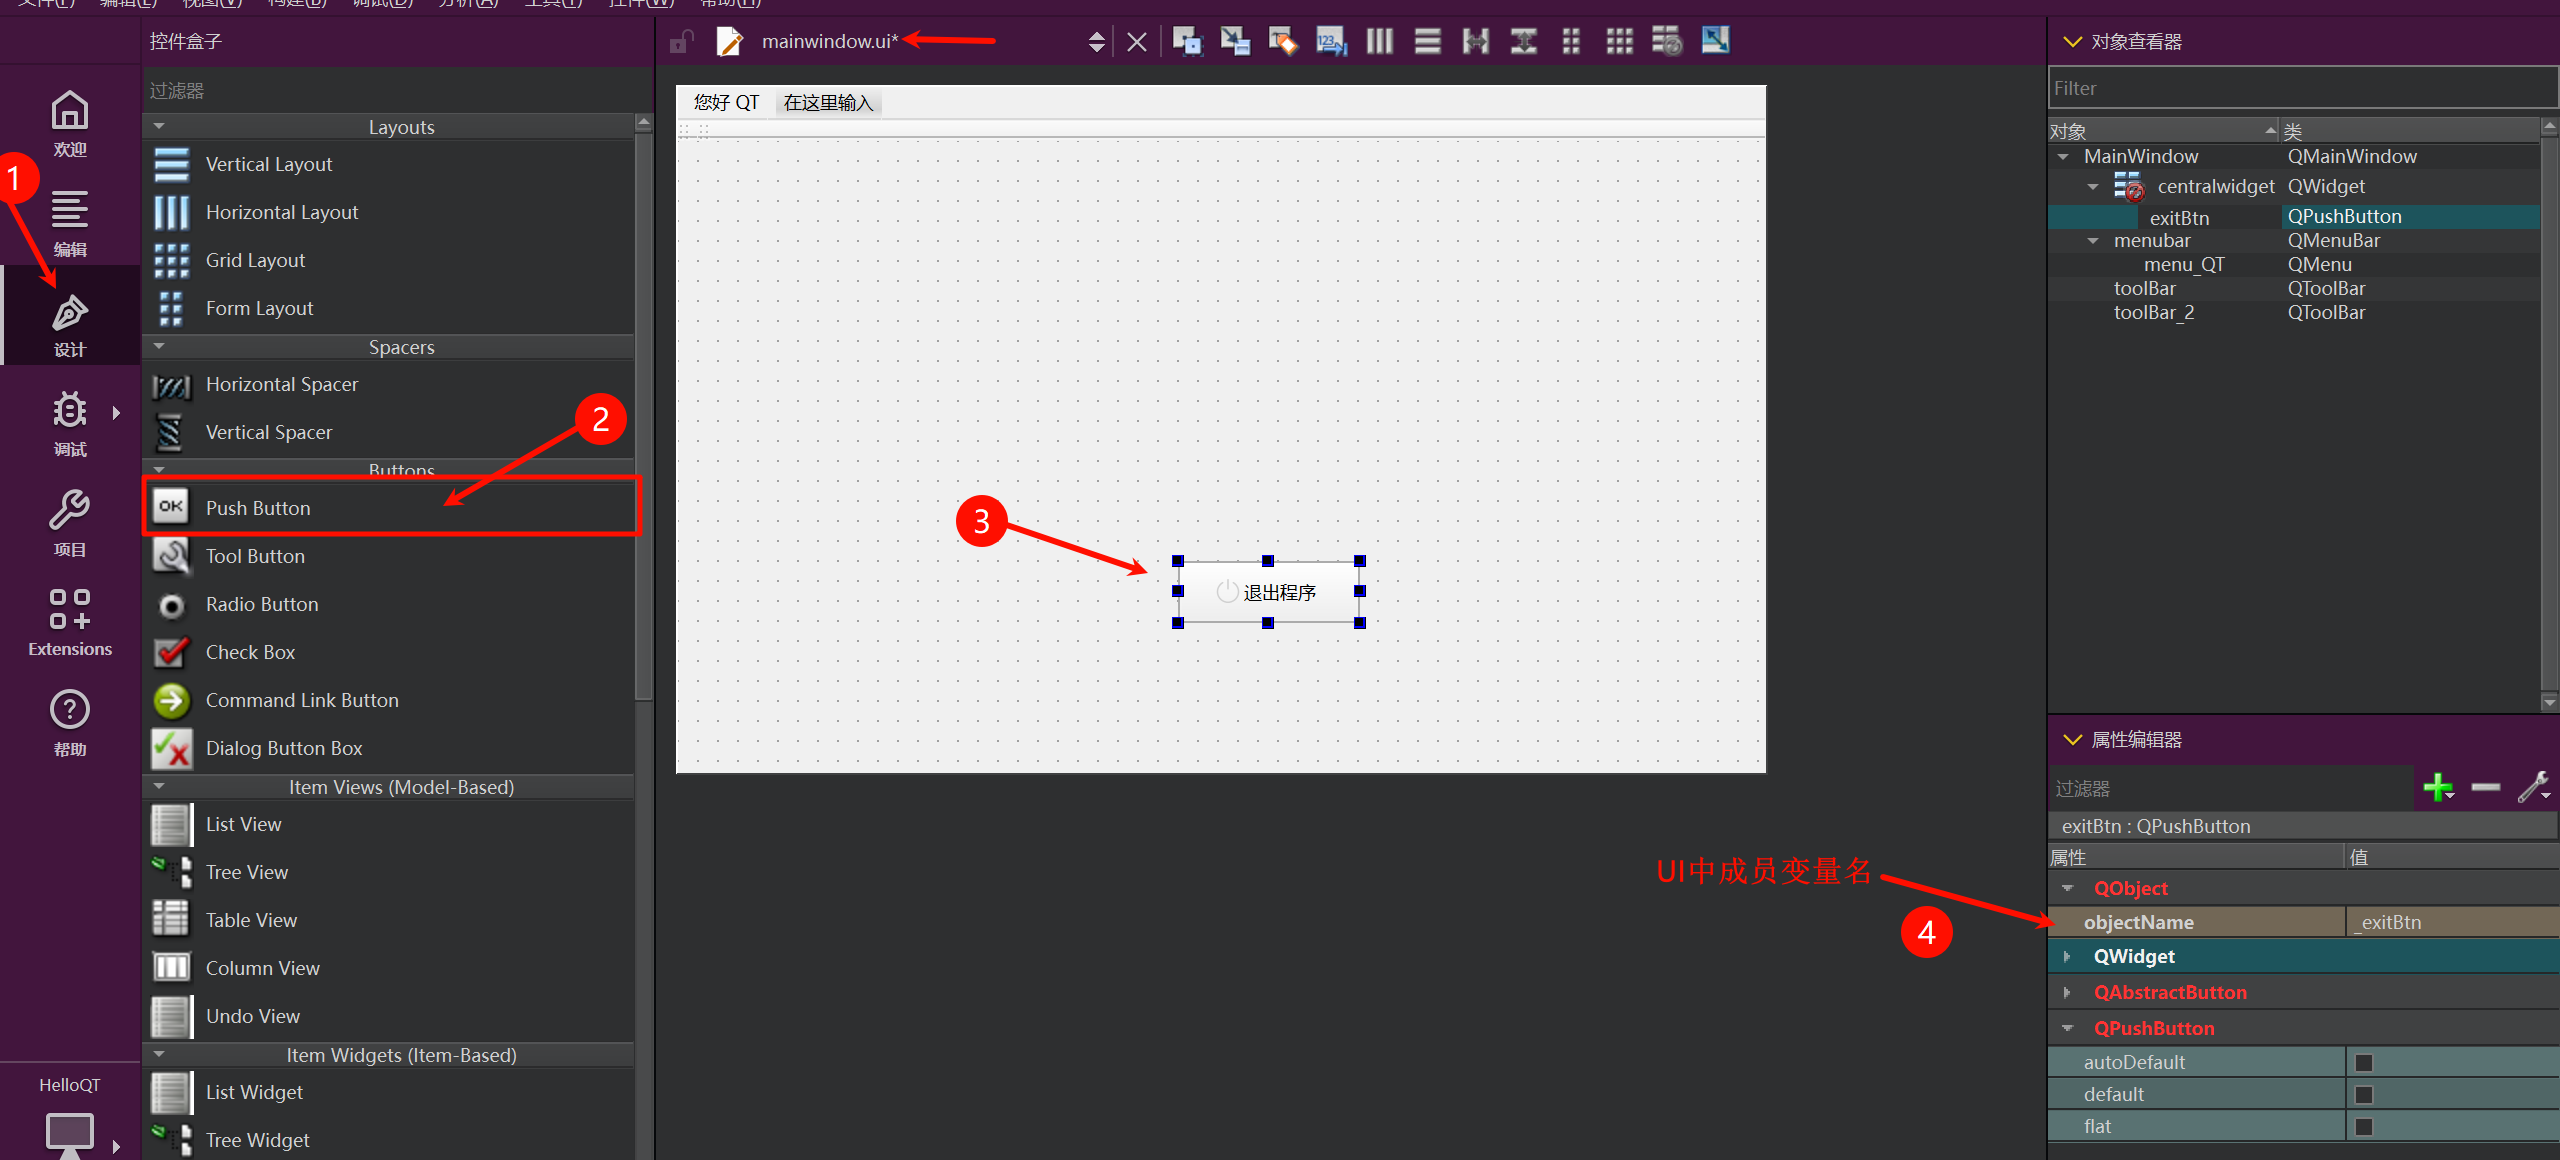The height and width of the screenshot is (1160, 2560).
Task: Toggle the flat property checkbox
Action: (x=2364, y=1126)
